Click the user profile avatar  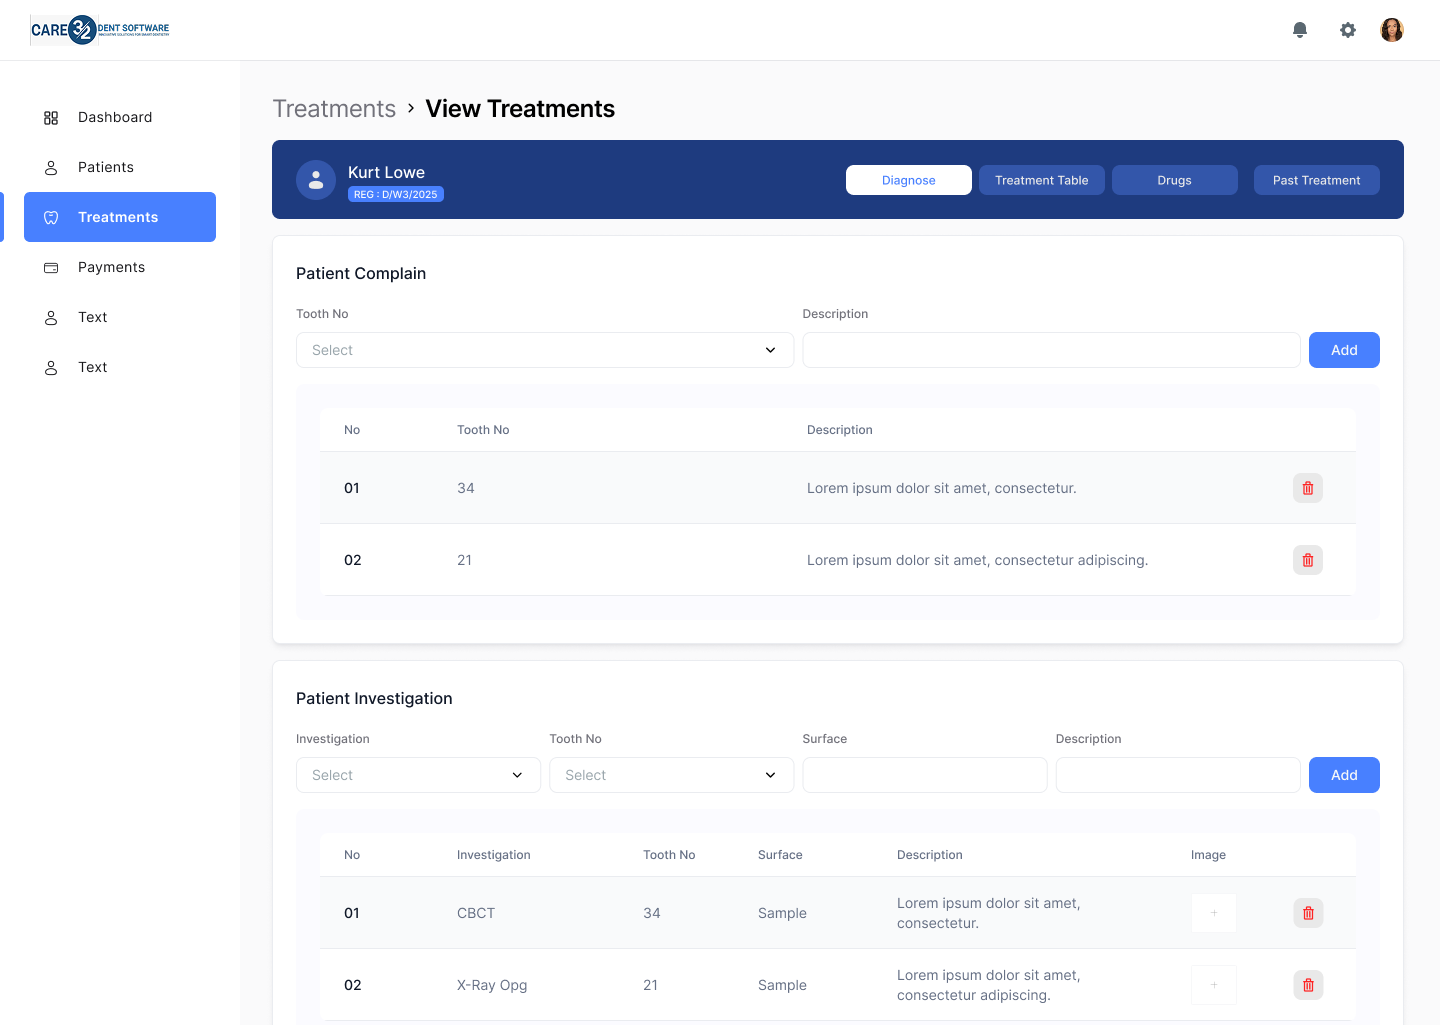(1392, 30)
